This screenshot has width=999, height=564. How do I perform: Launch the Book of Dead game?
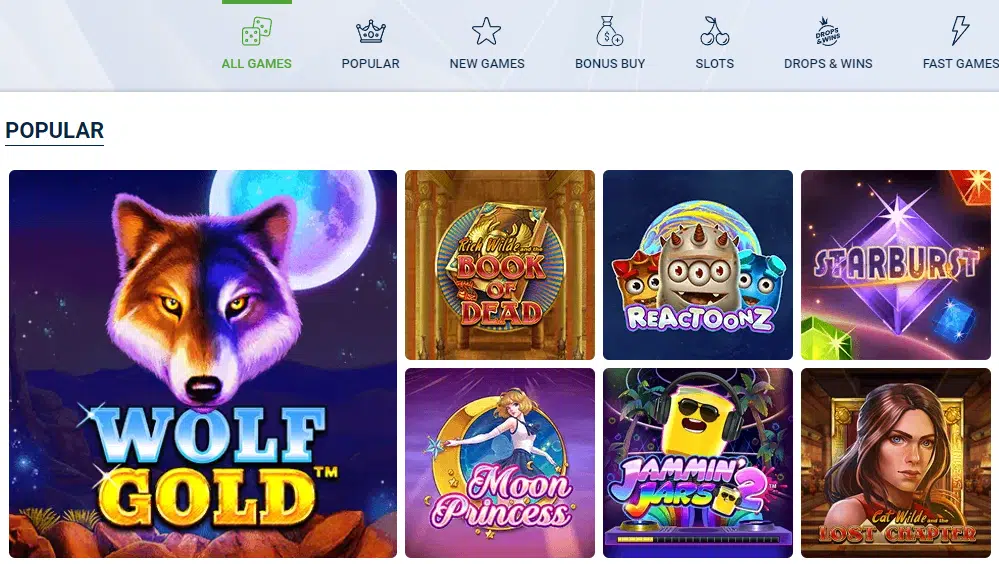coord(500,265)
